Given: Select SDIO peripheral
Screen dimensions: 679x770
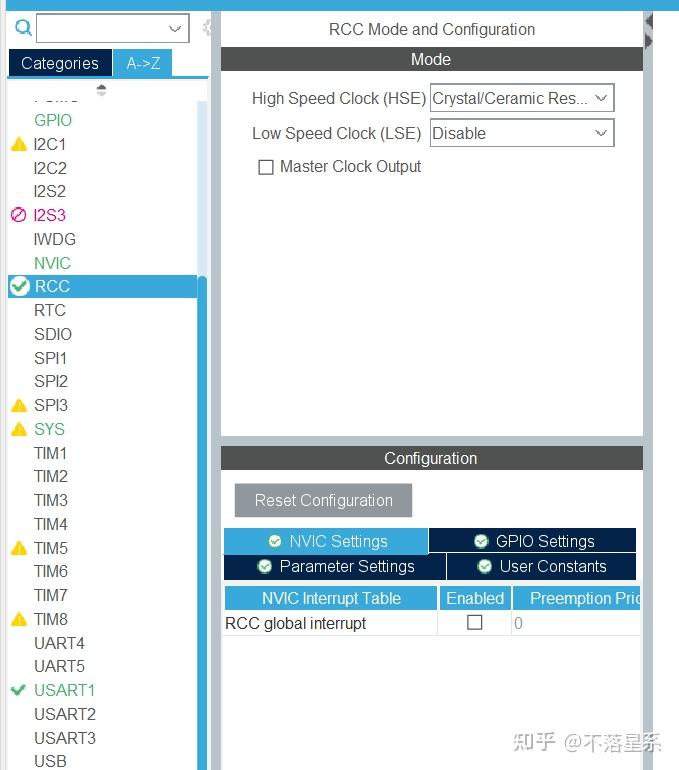Looking at the screenshot, I should (53, 334).
